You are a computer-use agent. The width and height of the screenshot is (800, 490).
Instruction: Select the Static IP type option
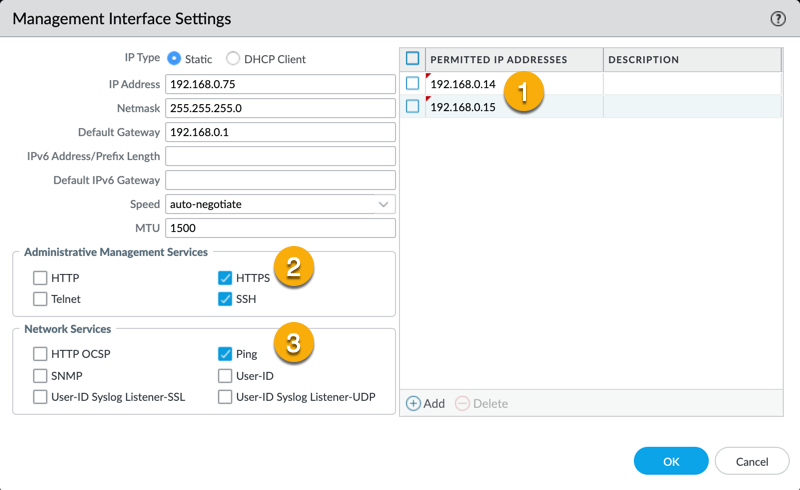click(x=174, y=59)
